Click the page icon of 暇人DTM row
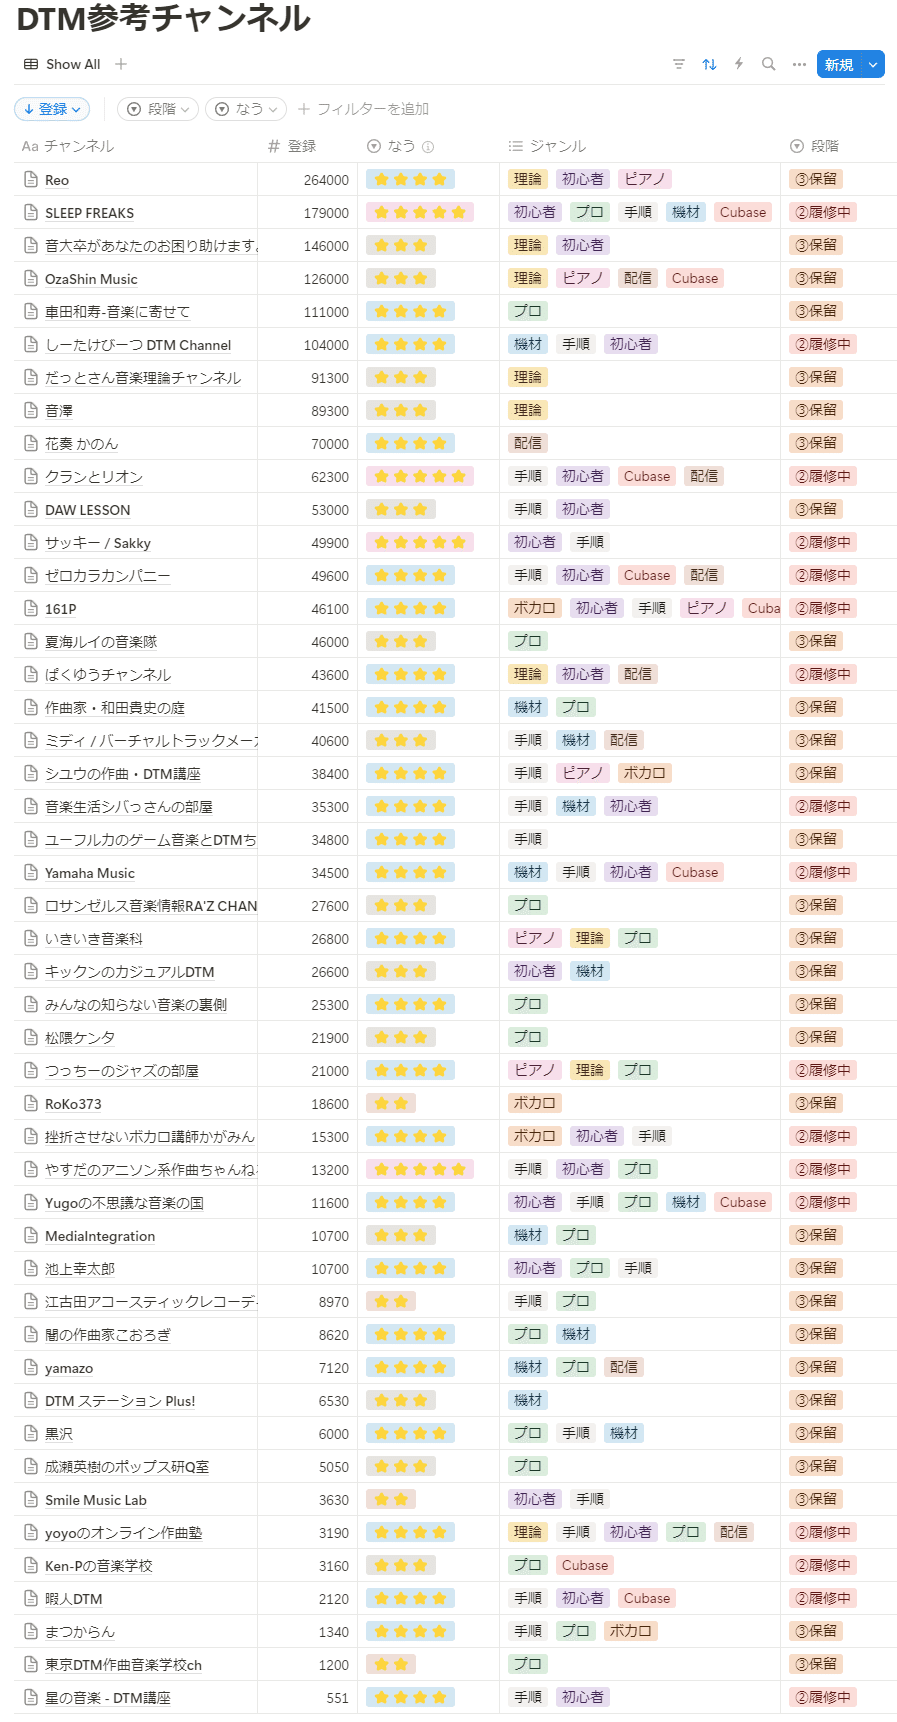The width and height of the screenshot is (897, 1722). (31, 1599)
